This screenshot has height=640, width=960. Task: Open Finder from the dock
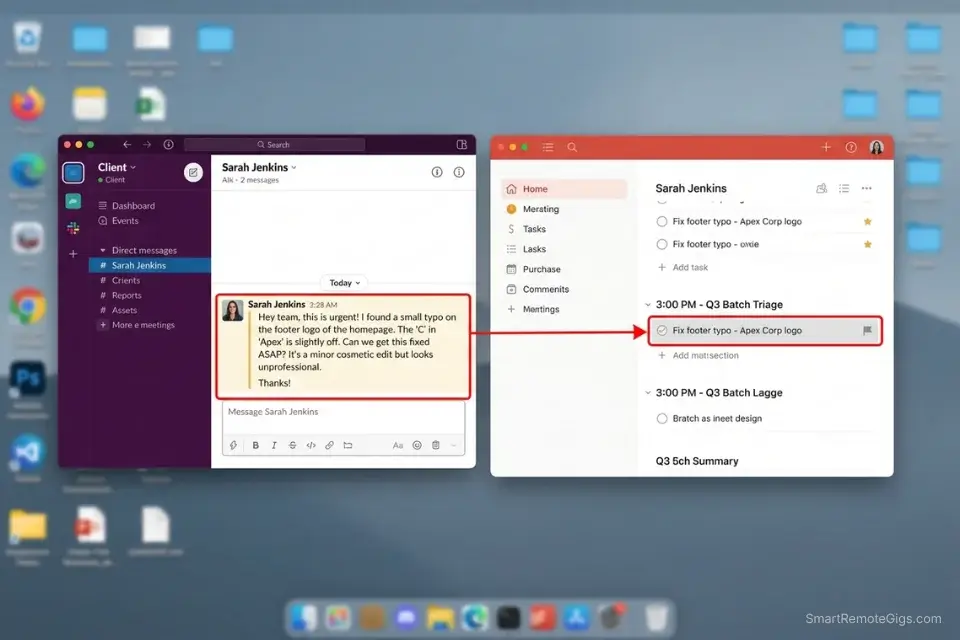(x=304, y=618)
